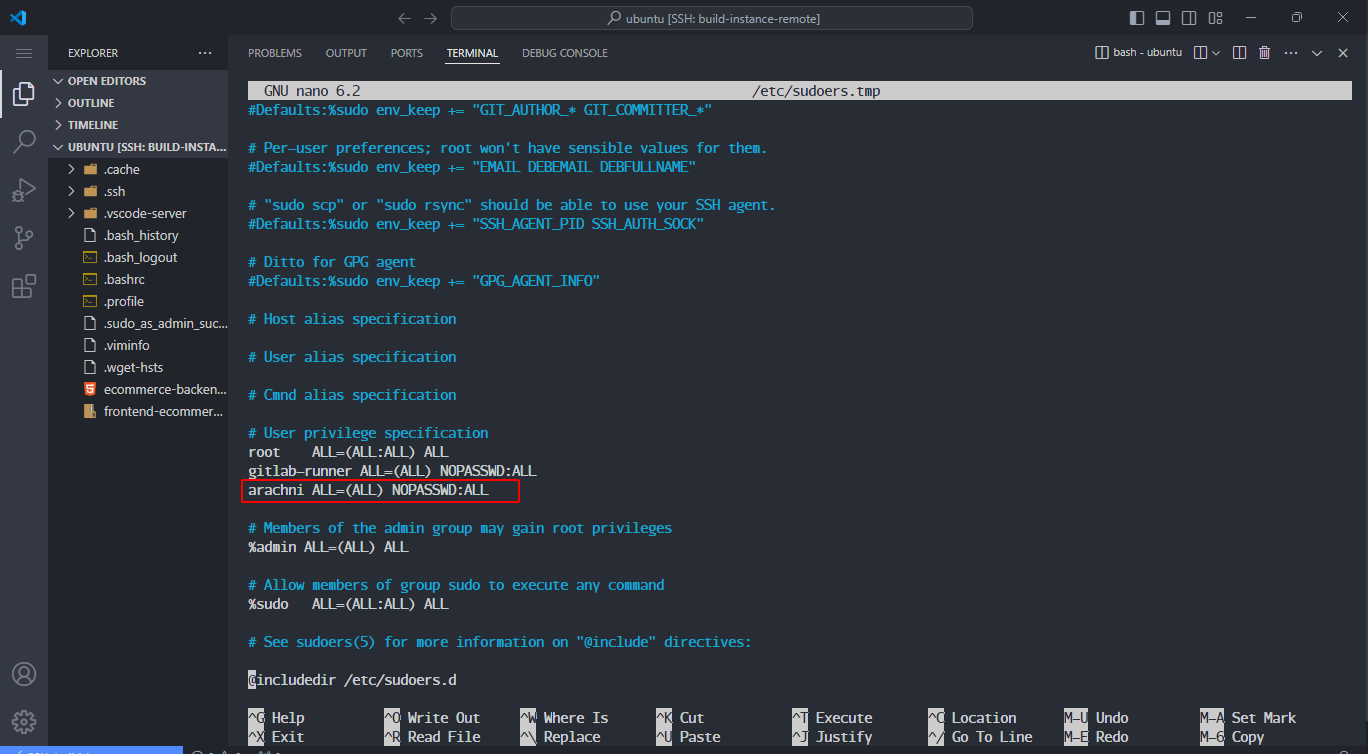Viewport: 1368px width, 754px height.
Task: Click the '# Host alias specification' comment
Action: tap(352, 319)
